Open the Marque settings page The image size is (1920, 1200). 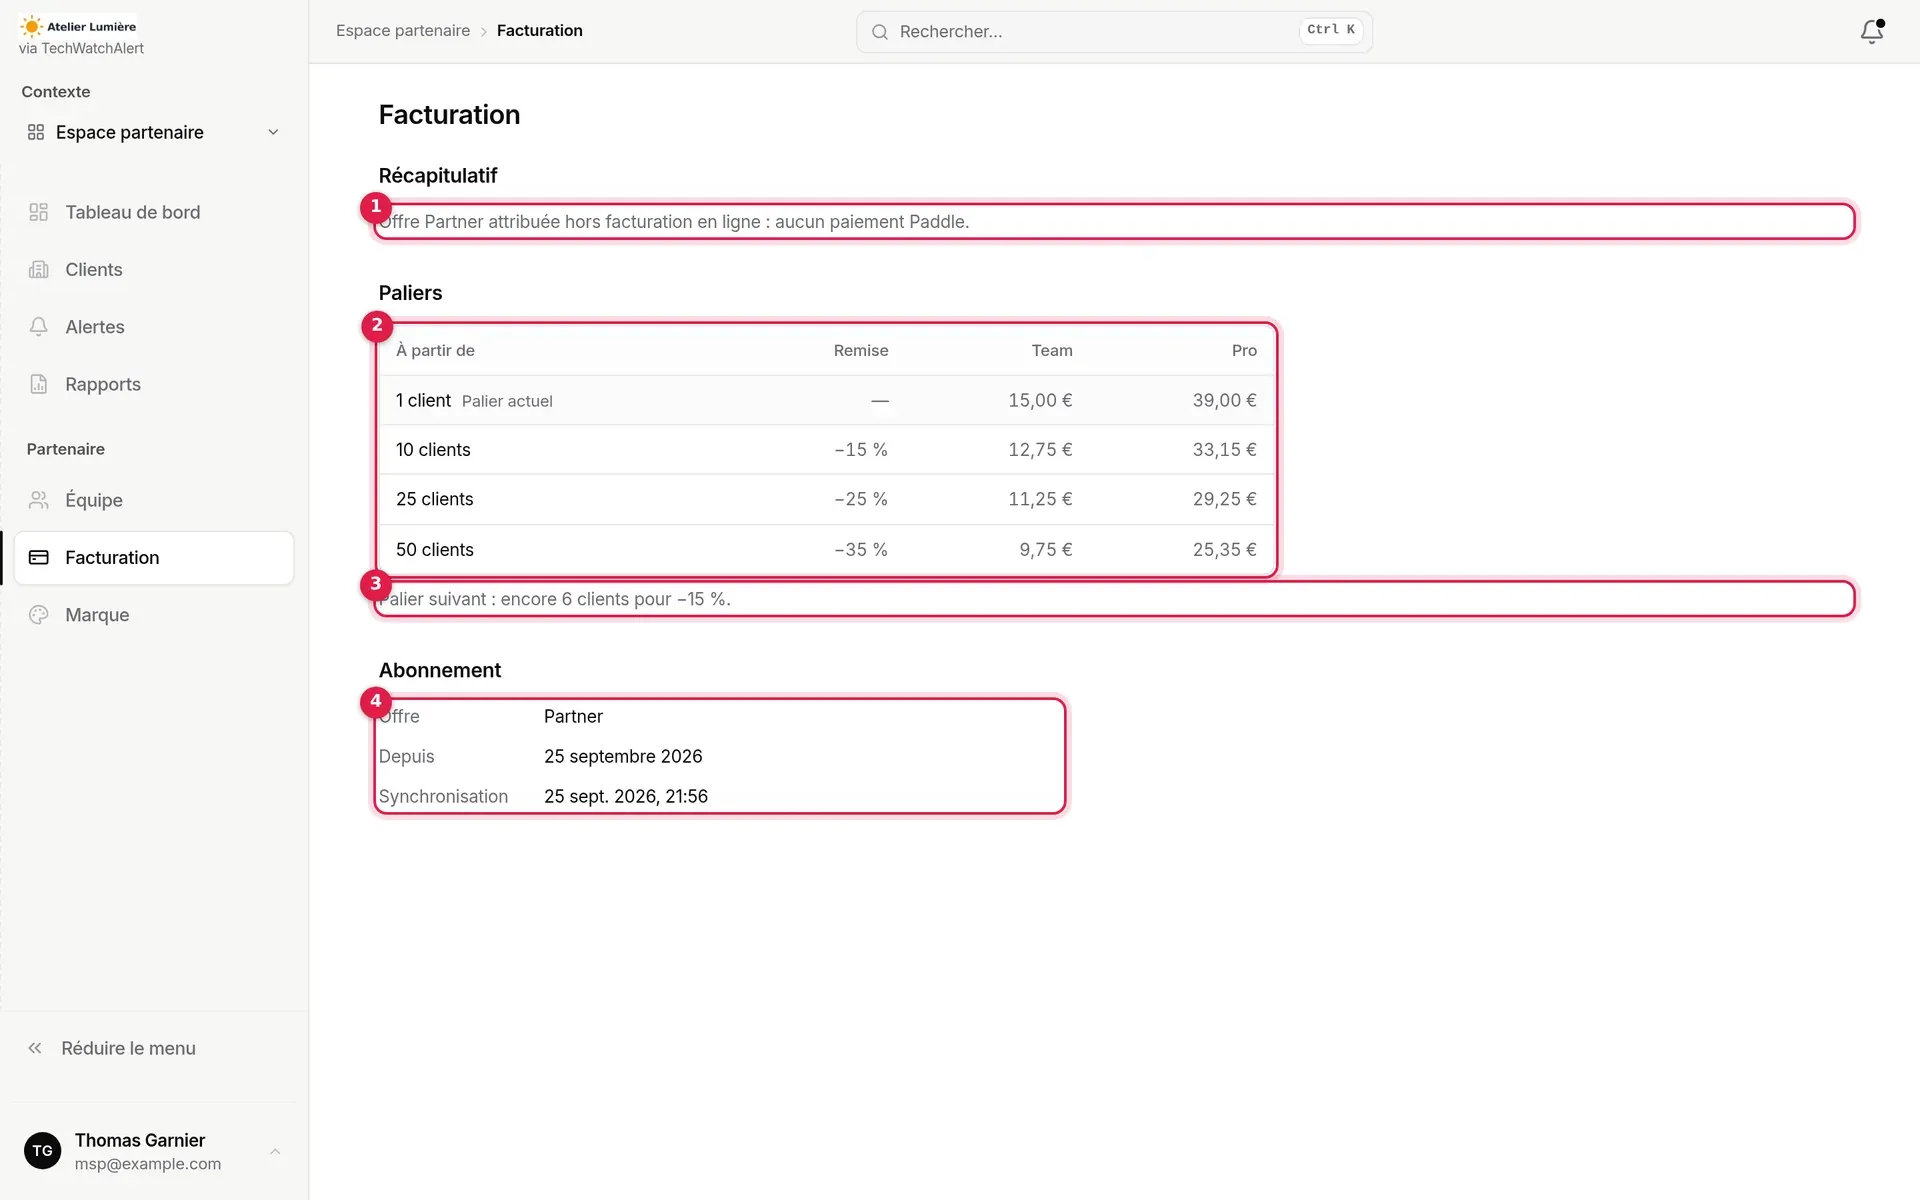click(x=154, y=615)
